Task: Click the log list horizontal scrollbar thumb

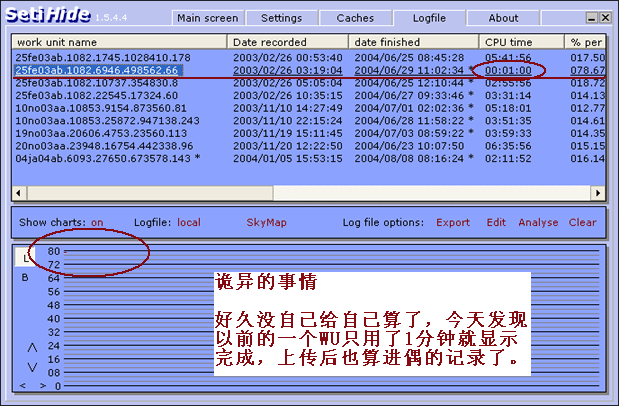Action: click(150, 193)
